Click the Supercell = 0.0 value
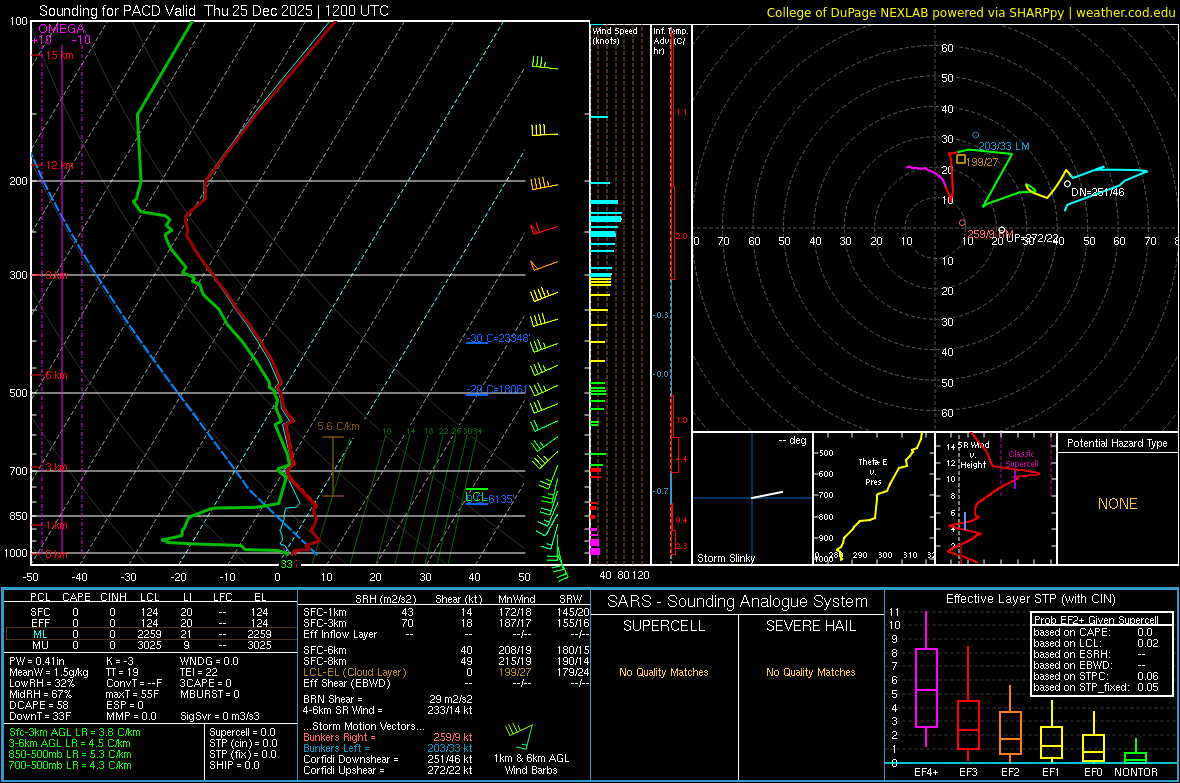Screen dimensions: 1180x783 pos(242,733)
